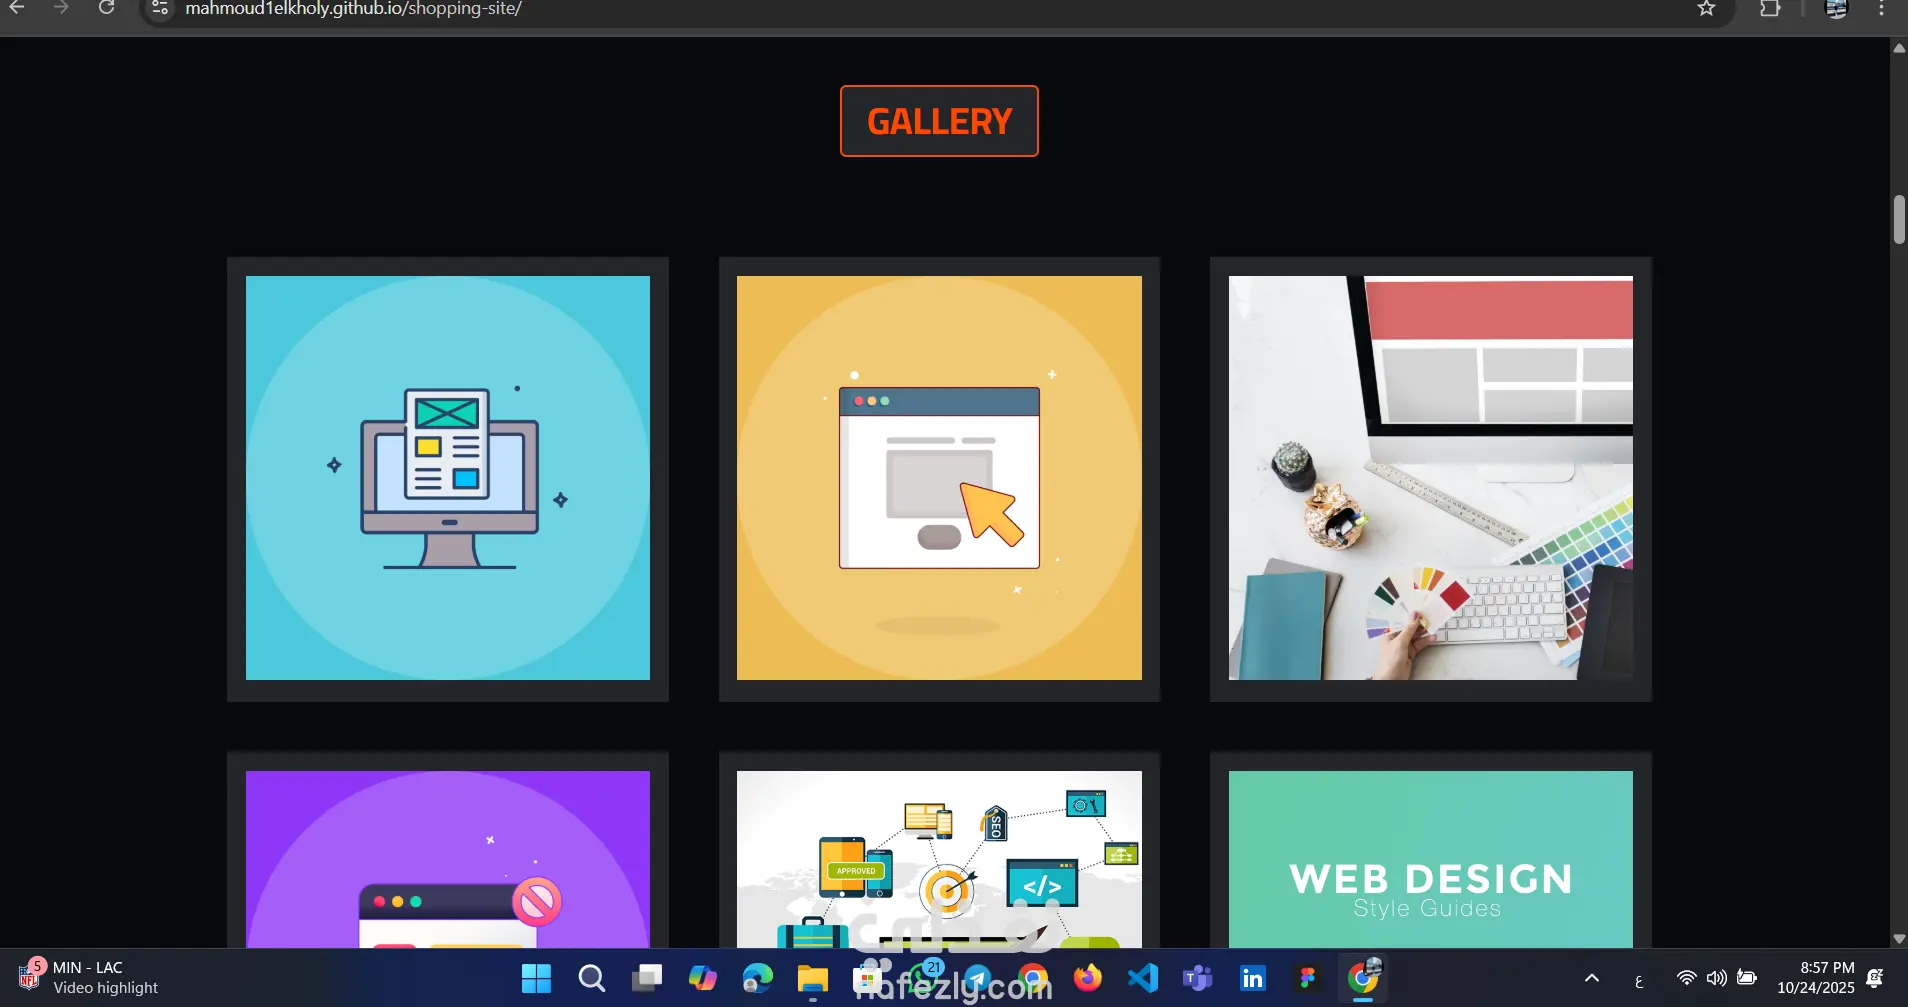The width and height of the screenshot is (1908, 1007).
Task: Open the Web Design Style Guides image
Action: tap(1431, 859)
